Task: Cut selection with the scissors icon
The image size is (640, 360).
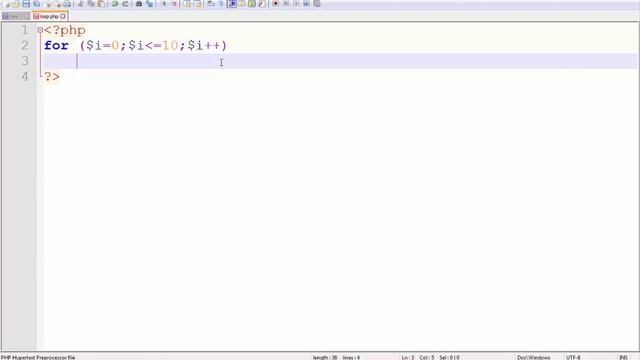Action: pyautogui.click(x=80, y=4)
